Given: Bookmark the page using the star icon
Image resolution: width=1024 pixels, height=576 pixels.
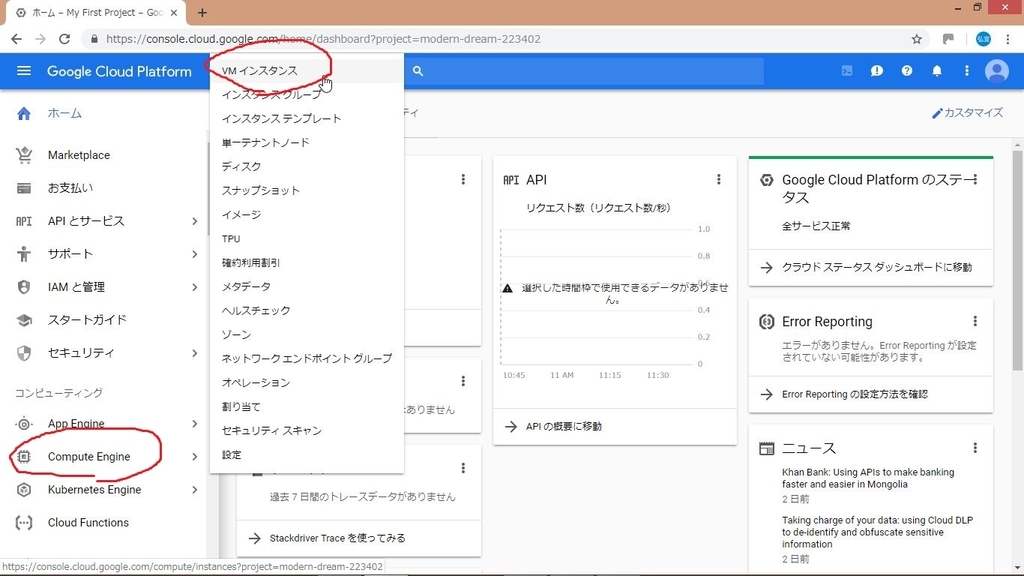Looking at the screenshot, I should coord(916,37).
